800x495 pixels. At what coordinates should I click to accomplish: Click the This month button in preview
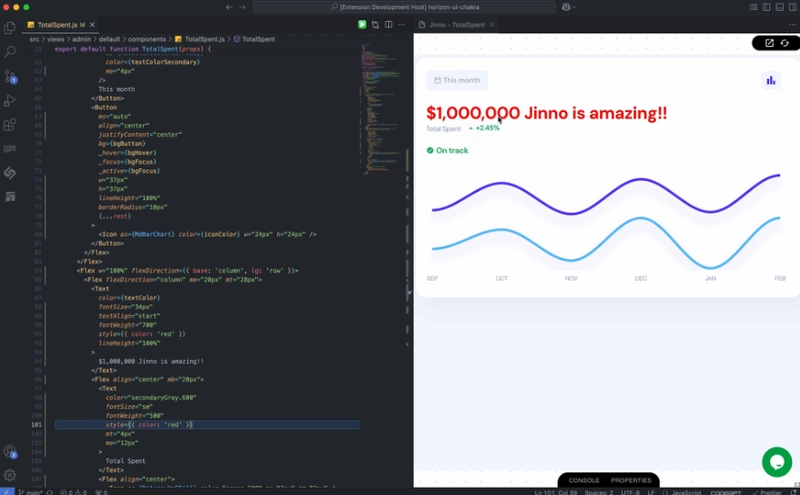(457, 80)
